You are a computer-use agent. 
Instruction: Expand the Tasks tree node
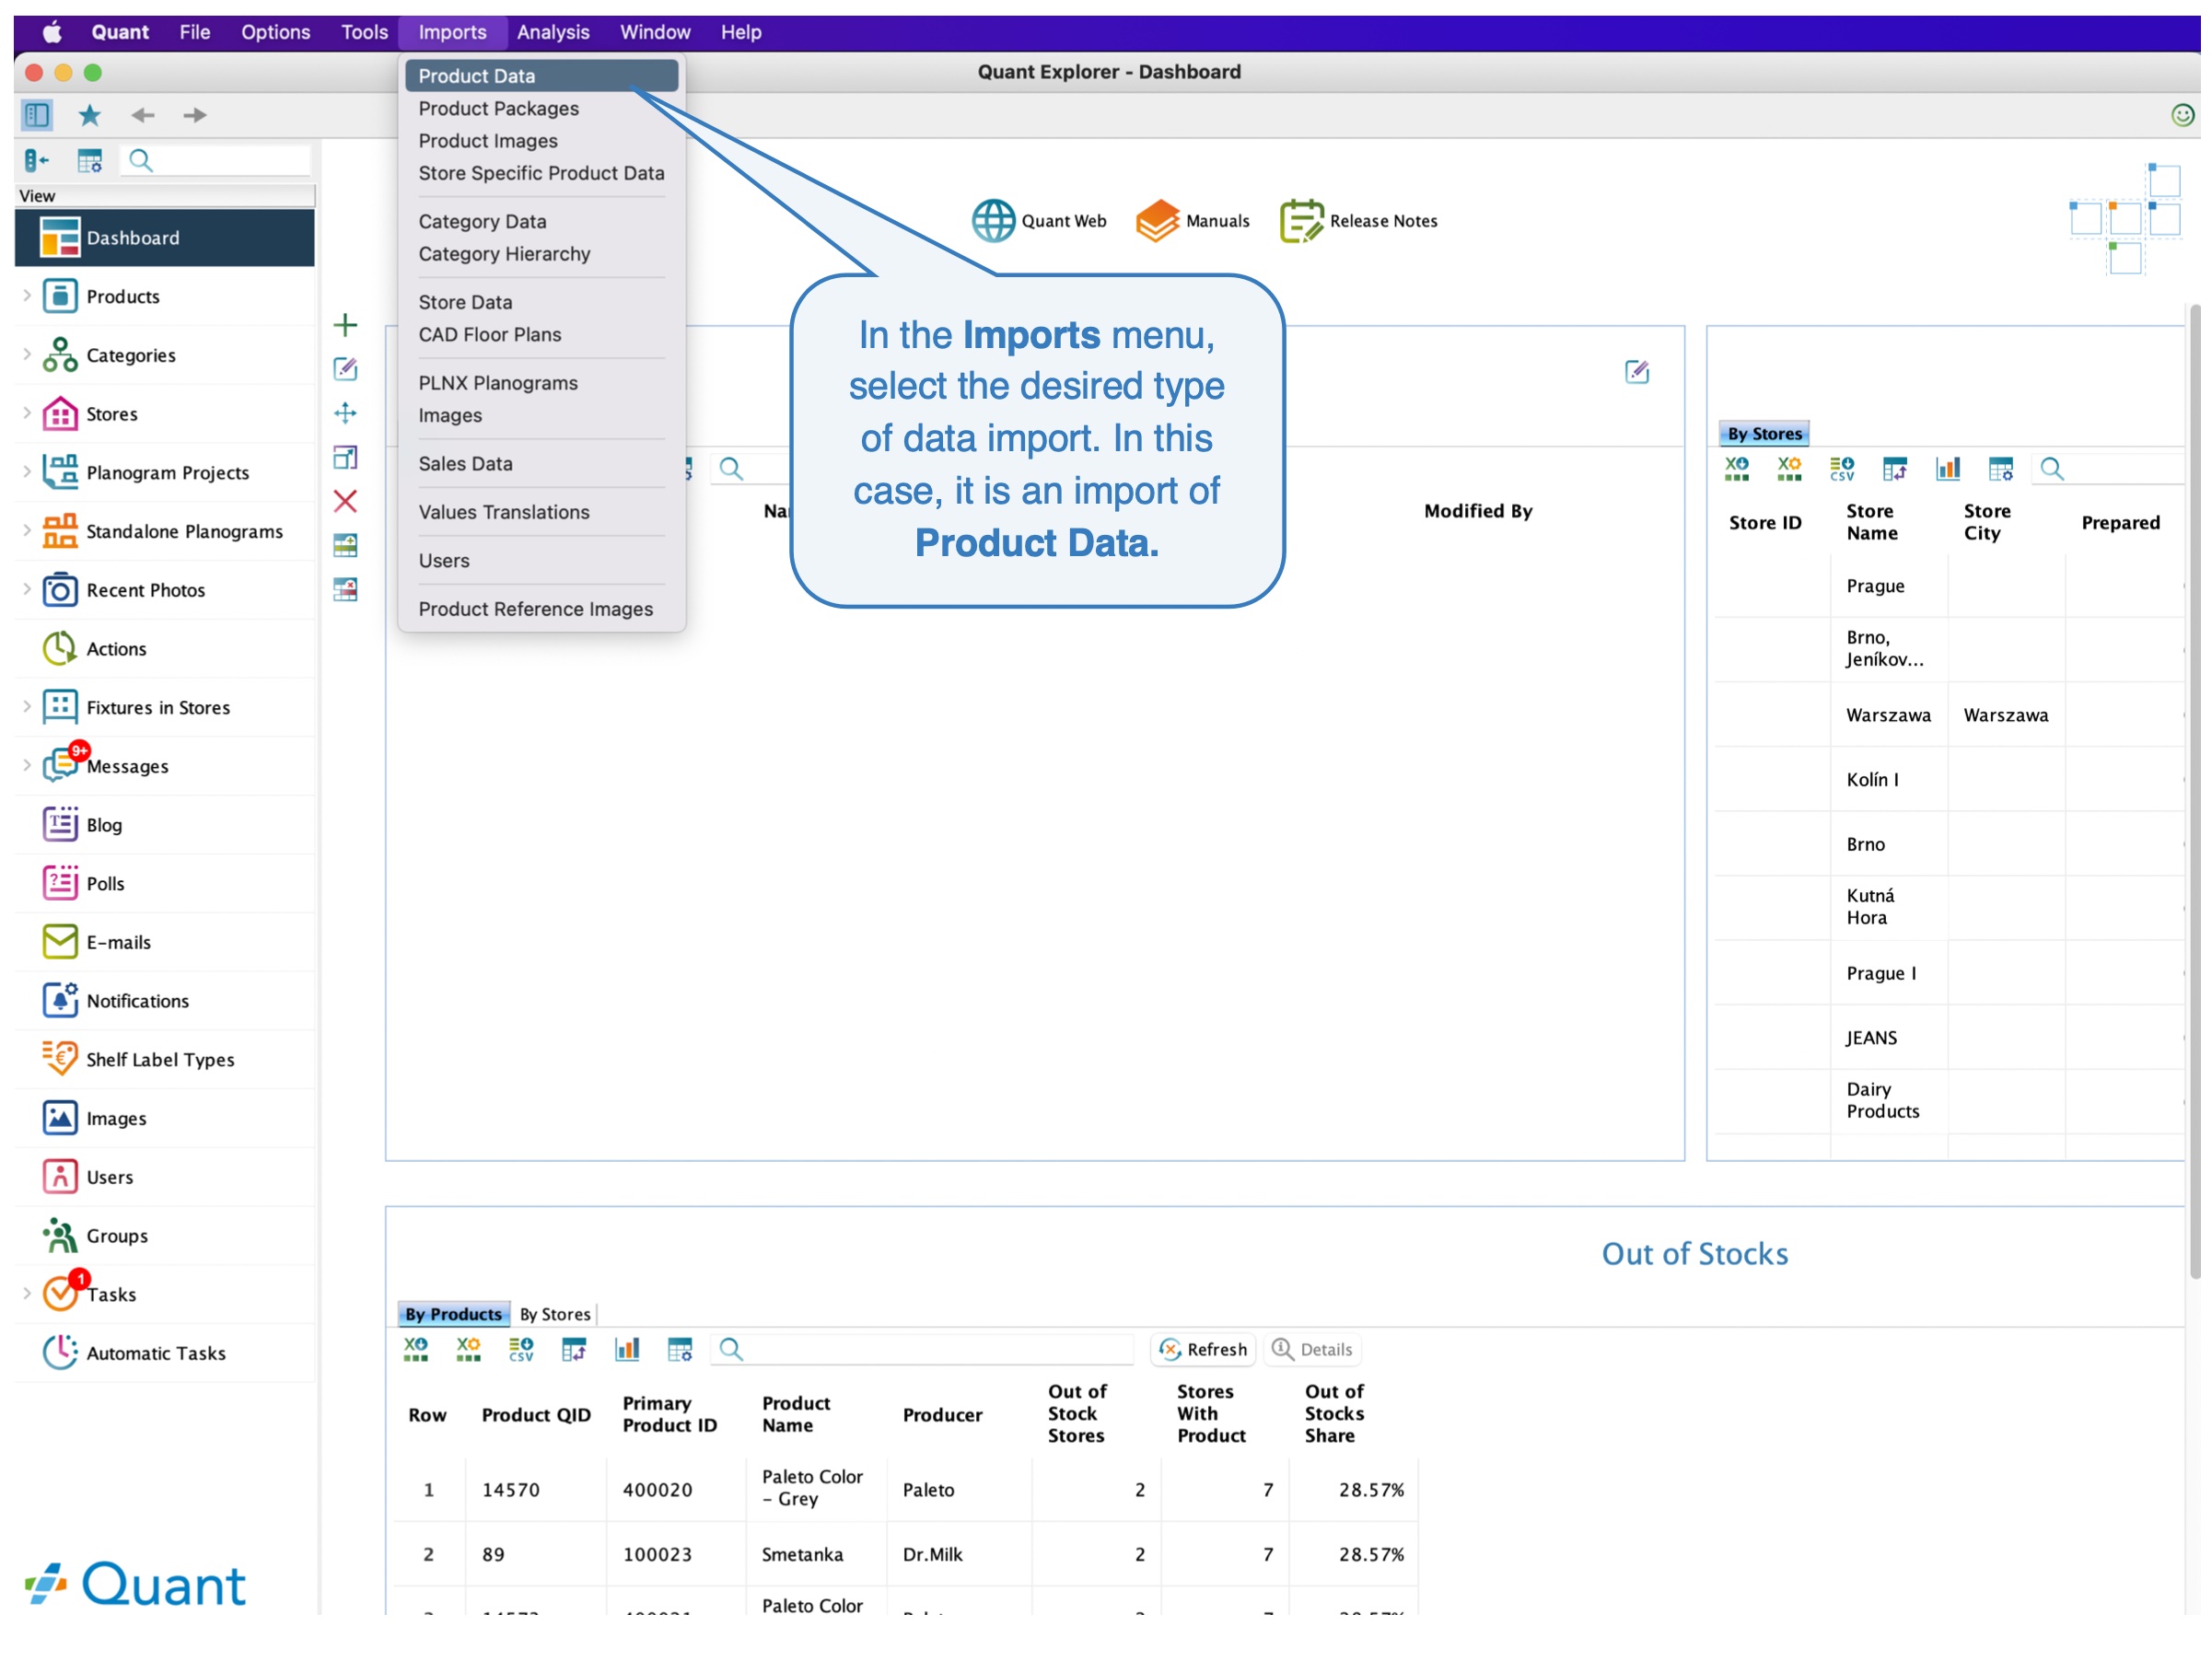coord(27,1294)
